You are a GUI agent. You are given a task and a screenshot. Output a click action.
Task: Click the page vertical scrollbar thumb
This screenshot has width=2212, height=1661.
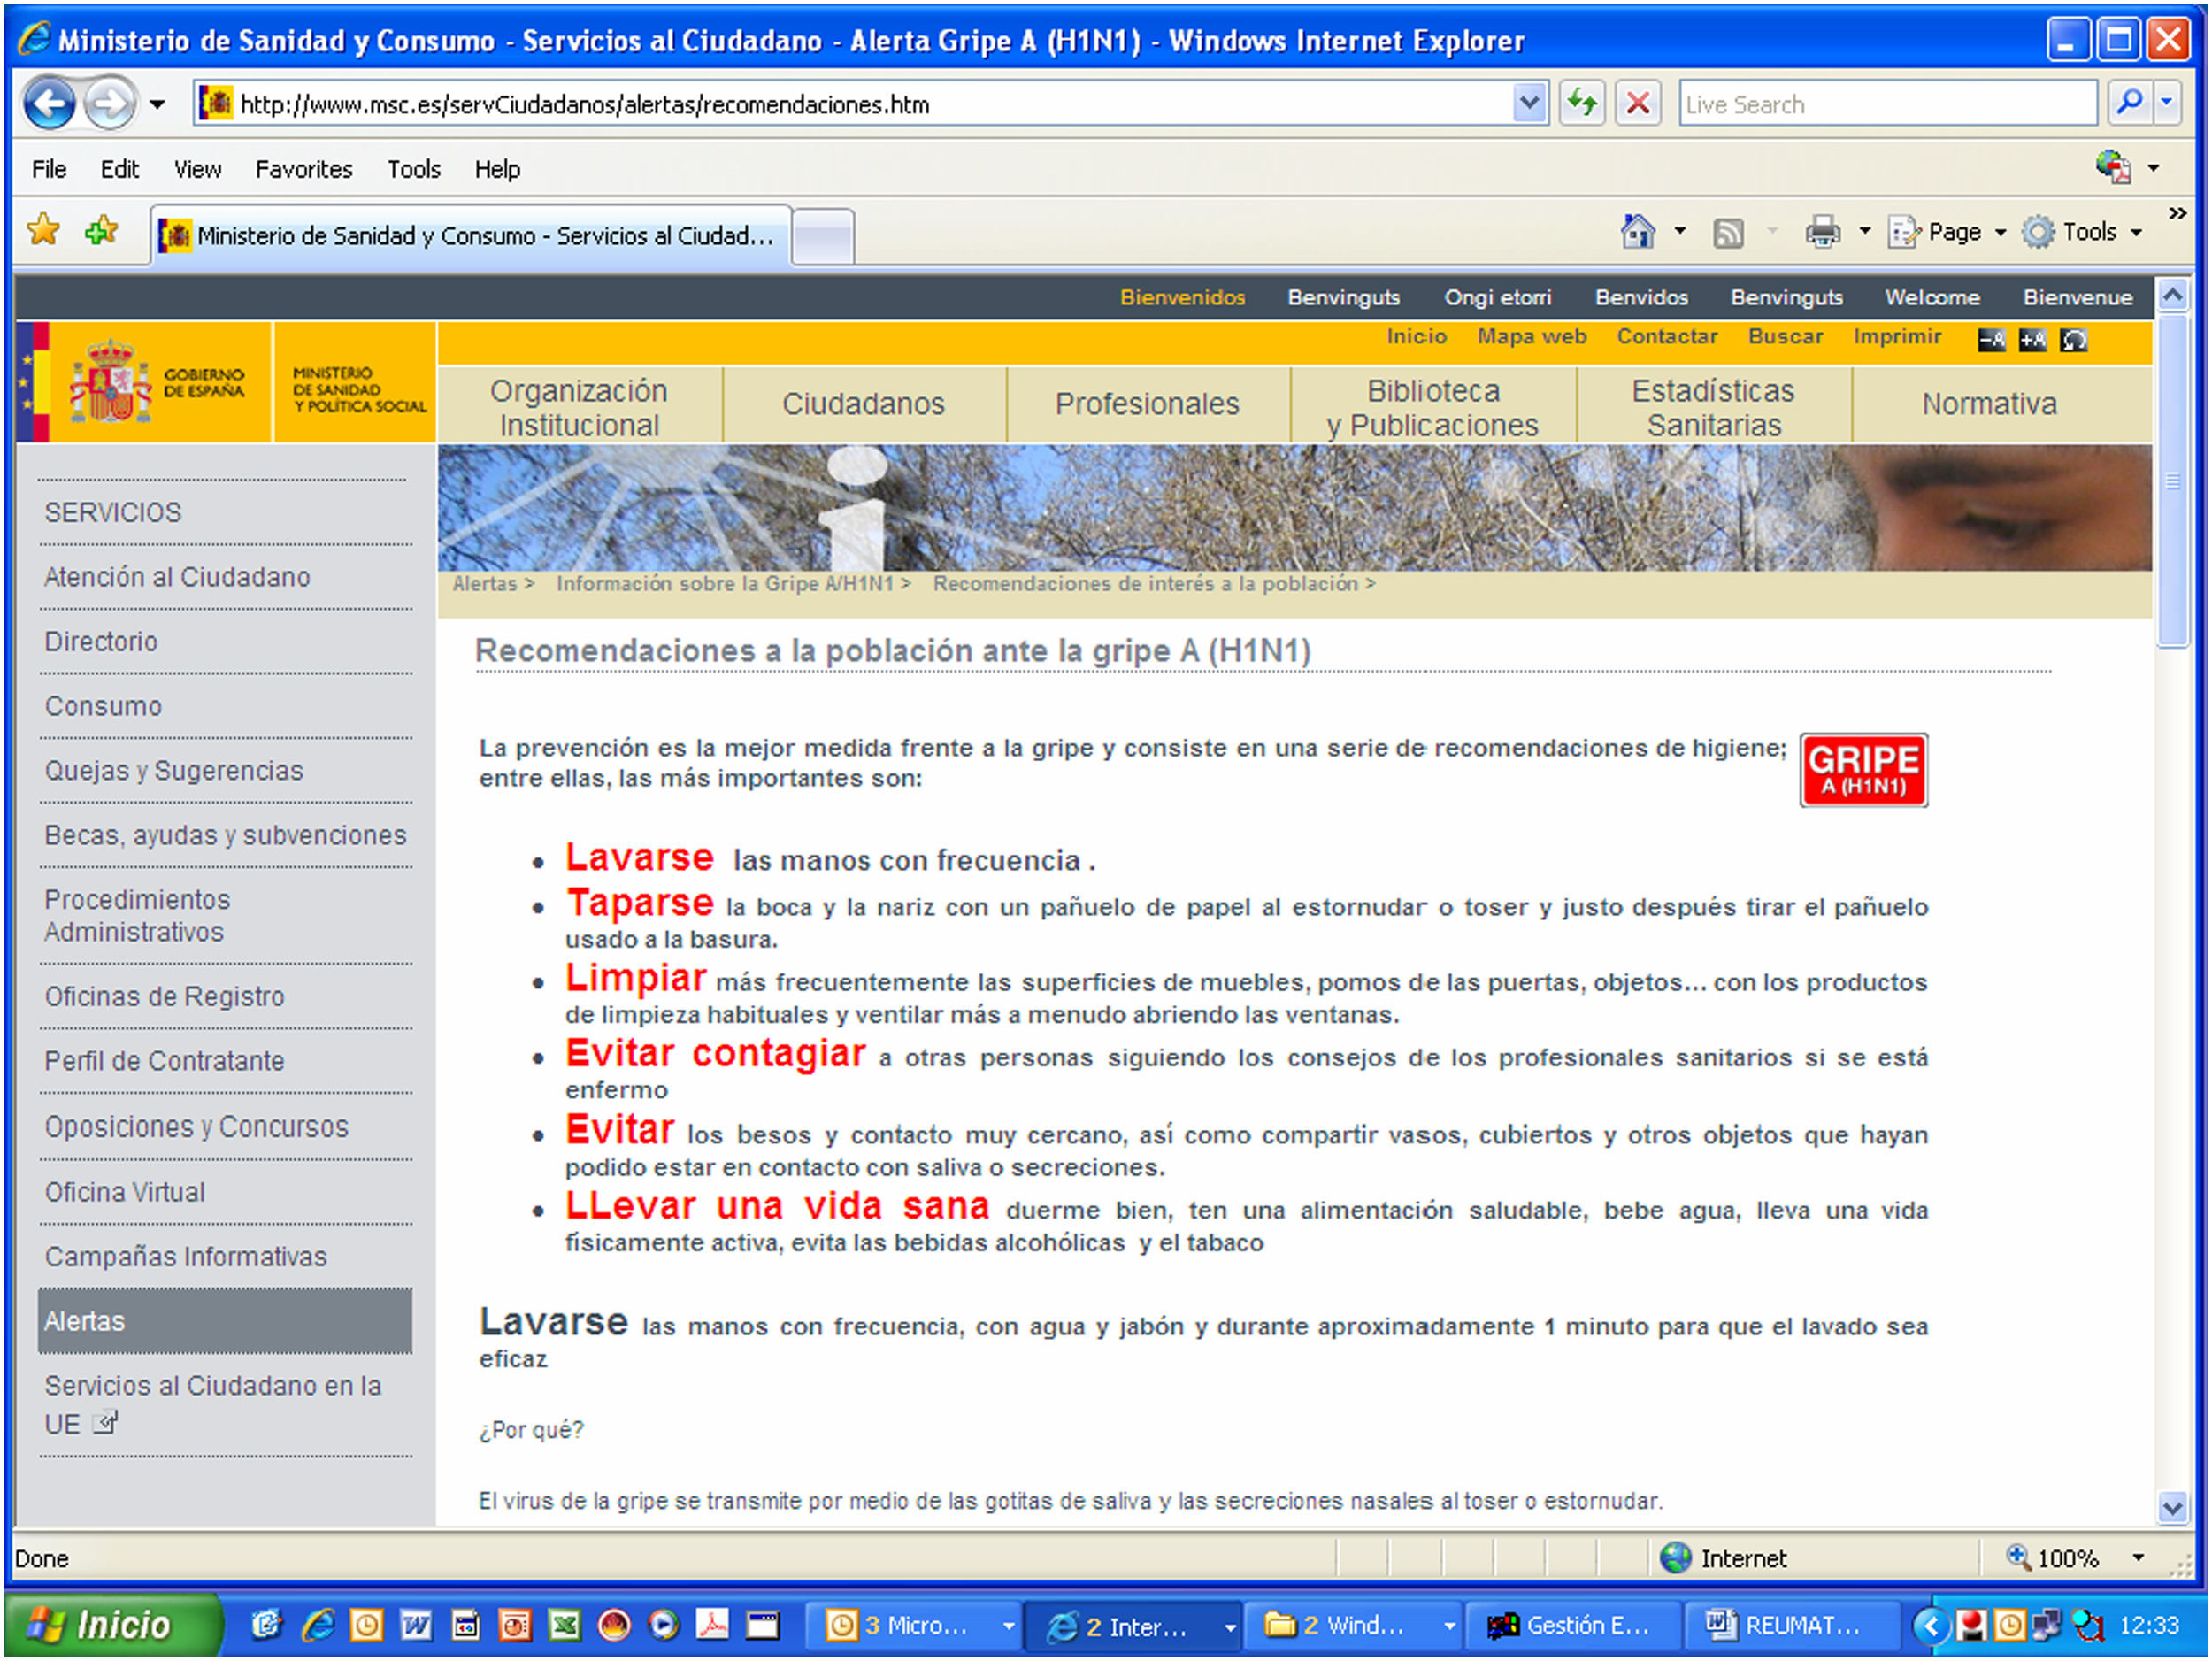click(x=2172, y=480)
